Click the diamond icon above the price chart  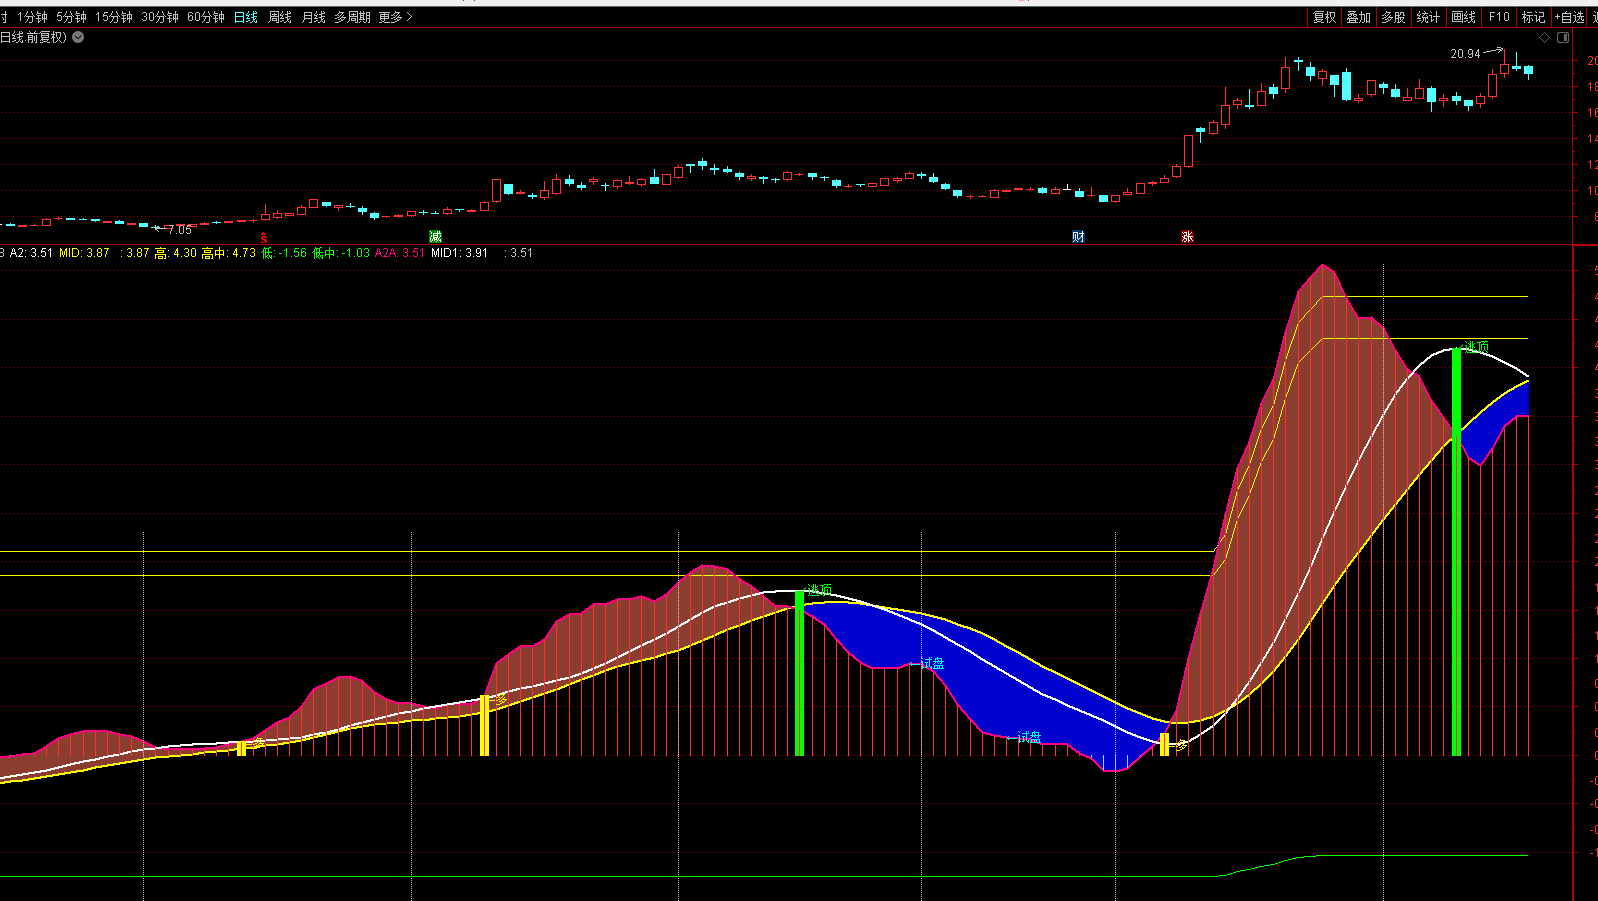[1544, 38]
